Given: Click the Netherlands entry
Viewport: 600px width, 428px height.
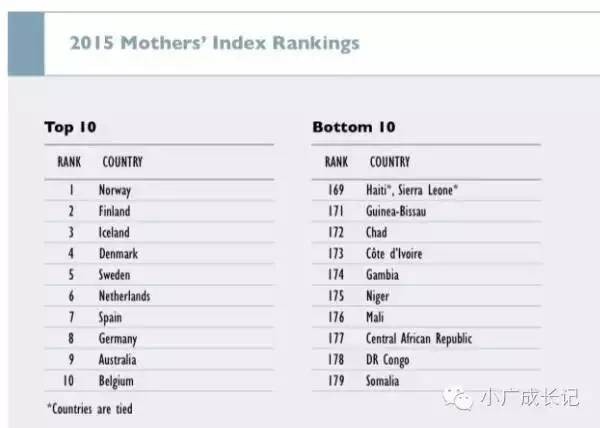Looking at the screenshot, I should [124, 296].
